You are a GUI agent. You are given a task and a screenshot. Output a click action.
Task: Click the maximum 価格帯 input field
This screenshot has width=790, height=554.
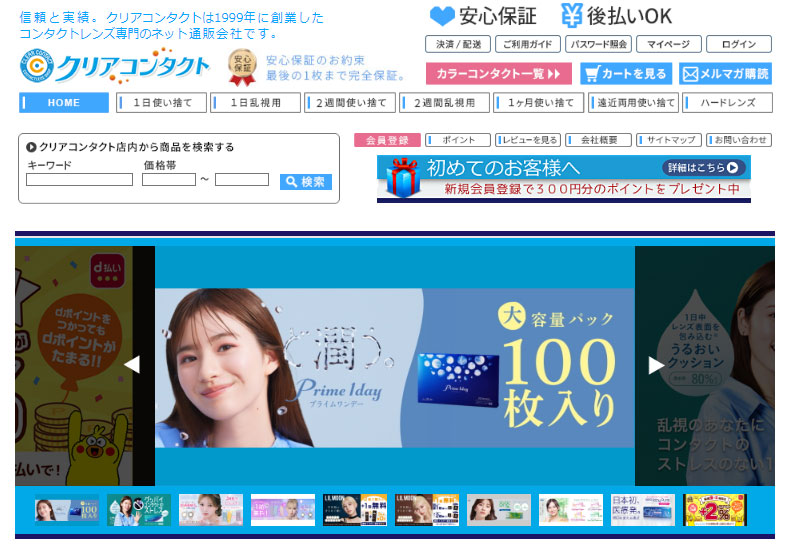point(242,180)
